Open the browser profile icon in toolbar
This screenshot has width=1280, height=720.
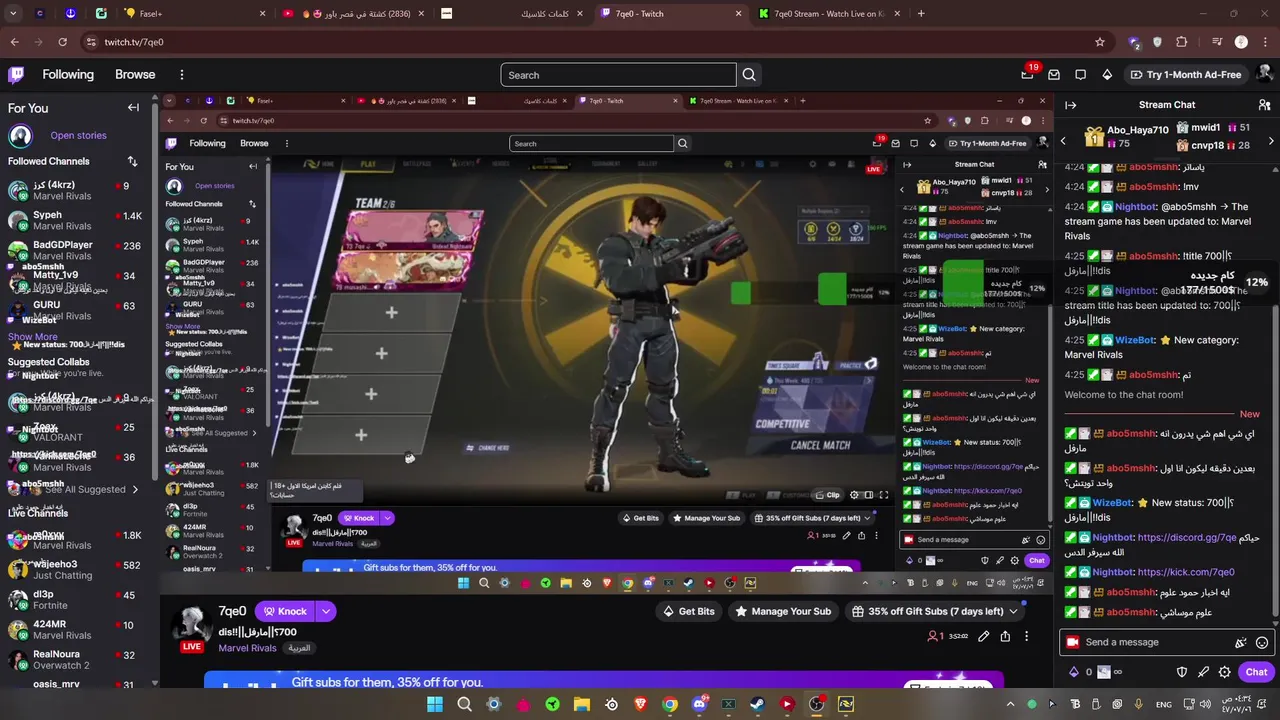pos(1241,42)
